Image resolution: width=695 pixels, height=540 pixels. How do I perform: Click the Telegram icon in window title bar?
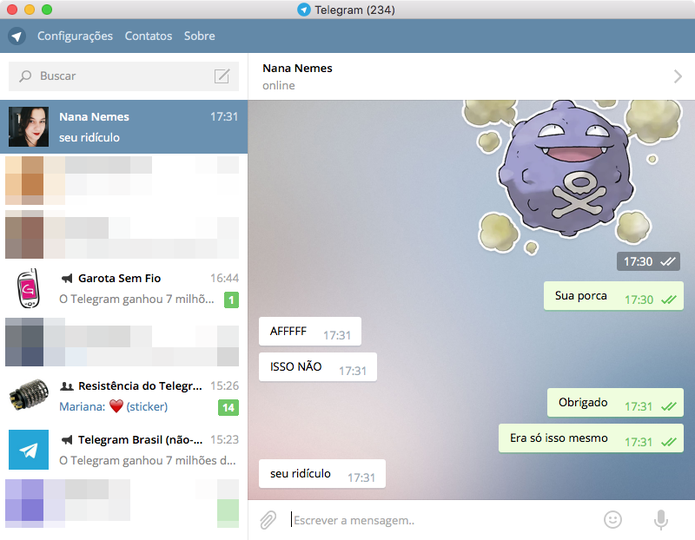point(304,10)
